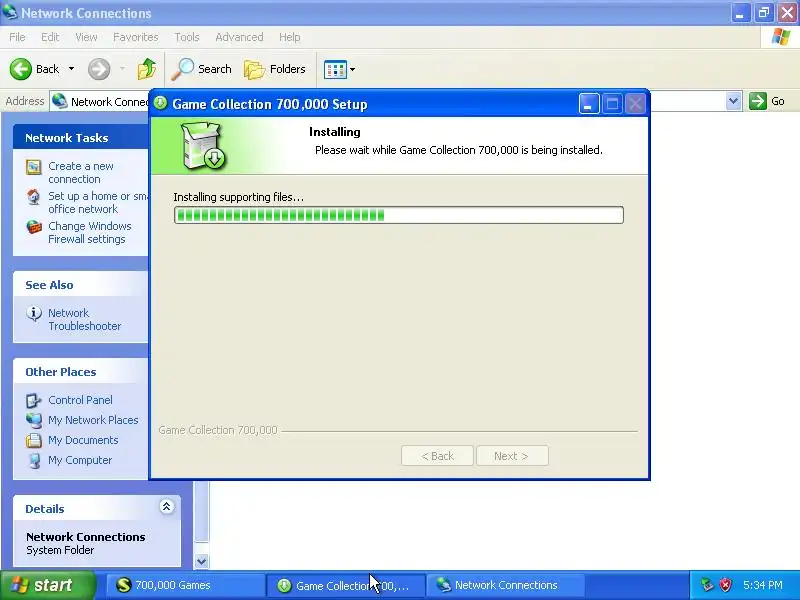Click the 5:34 PM system clock

coord(763,585)
